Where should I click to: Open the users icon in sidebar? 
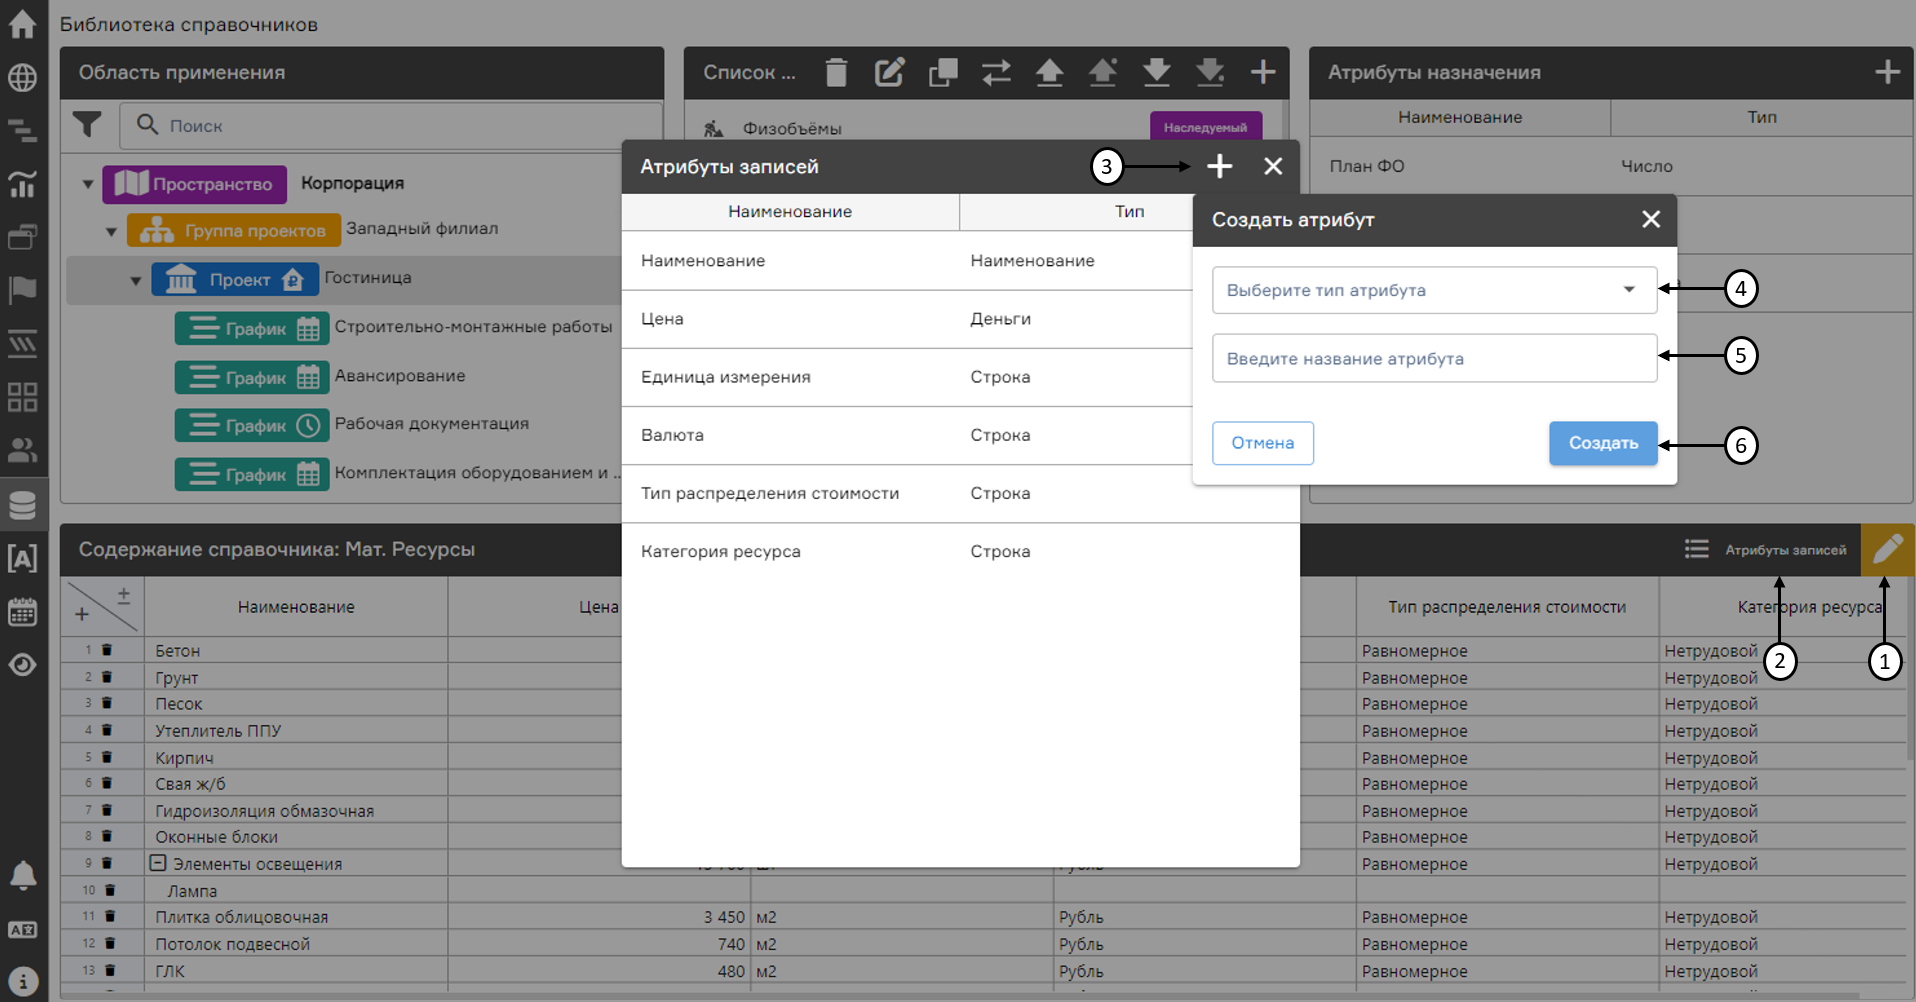tap(22, 451)
